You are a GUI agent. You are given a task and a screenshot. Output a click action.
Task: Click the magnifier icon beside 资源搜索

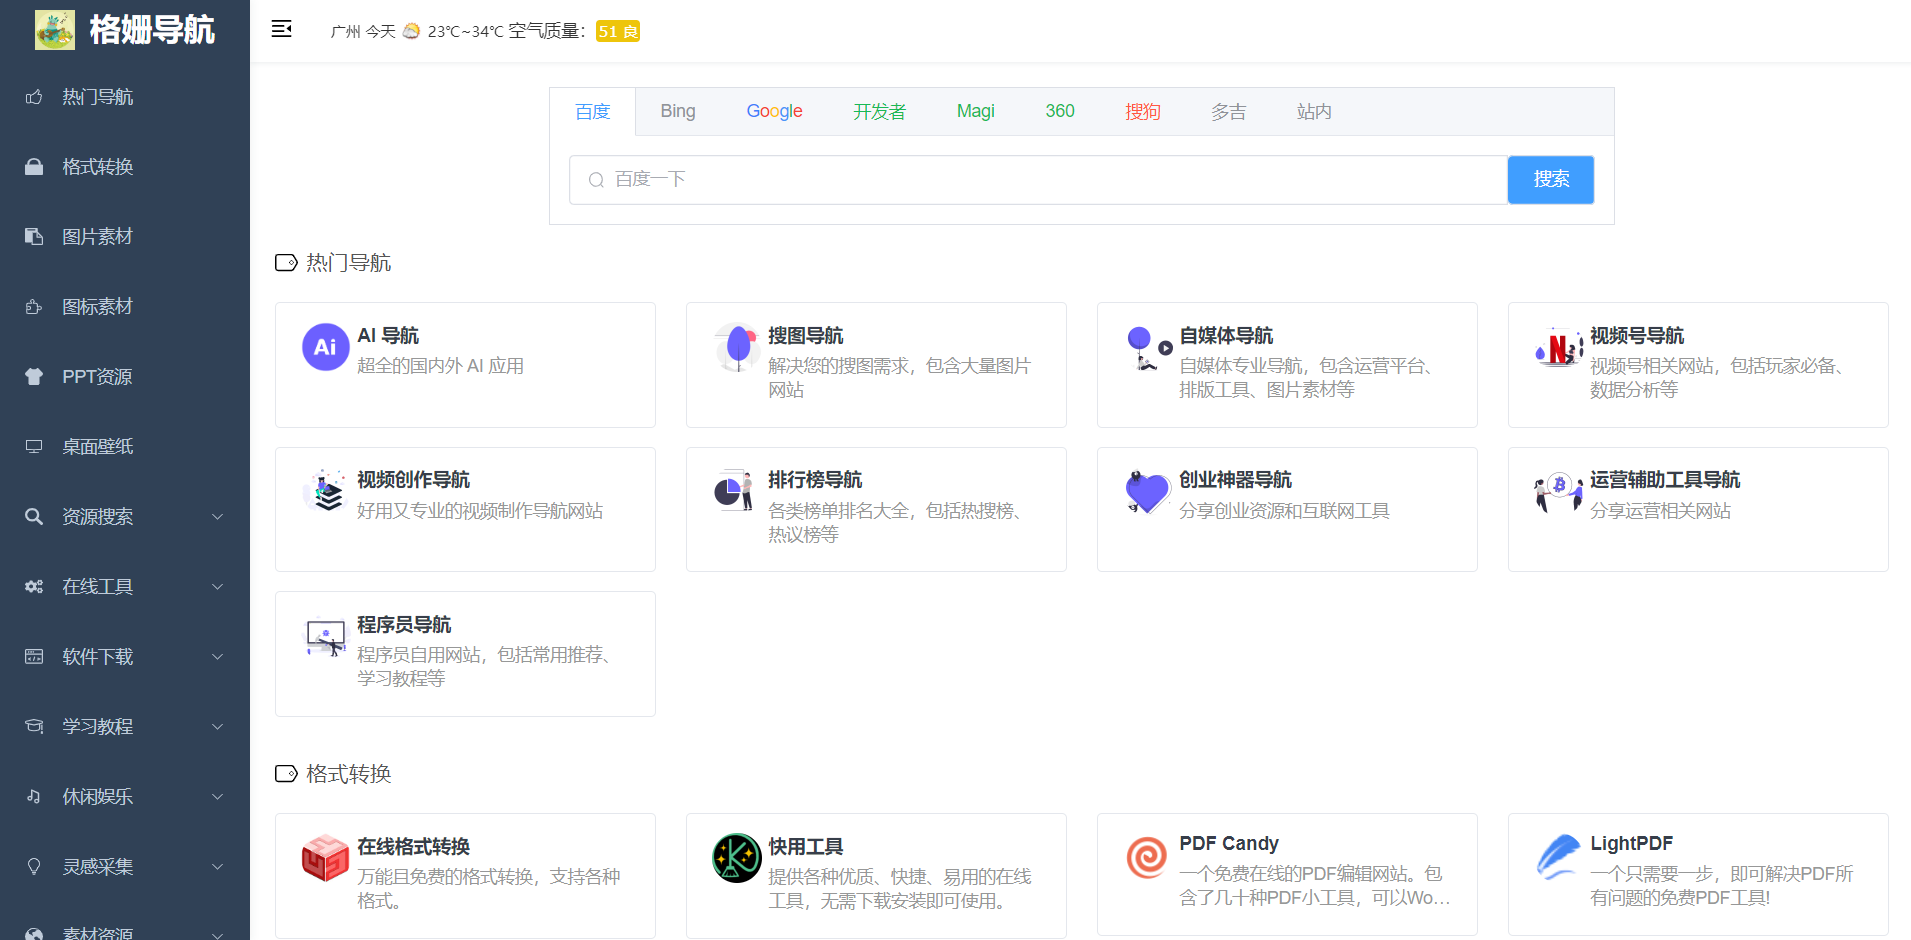tap(34, 517)
